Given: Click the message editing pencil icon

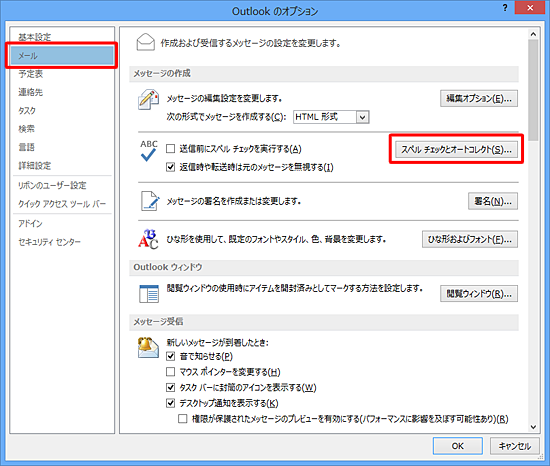Looking at the screenshot, I should tap(148, 100).
